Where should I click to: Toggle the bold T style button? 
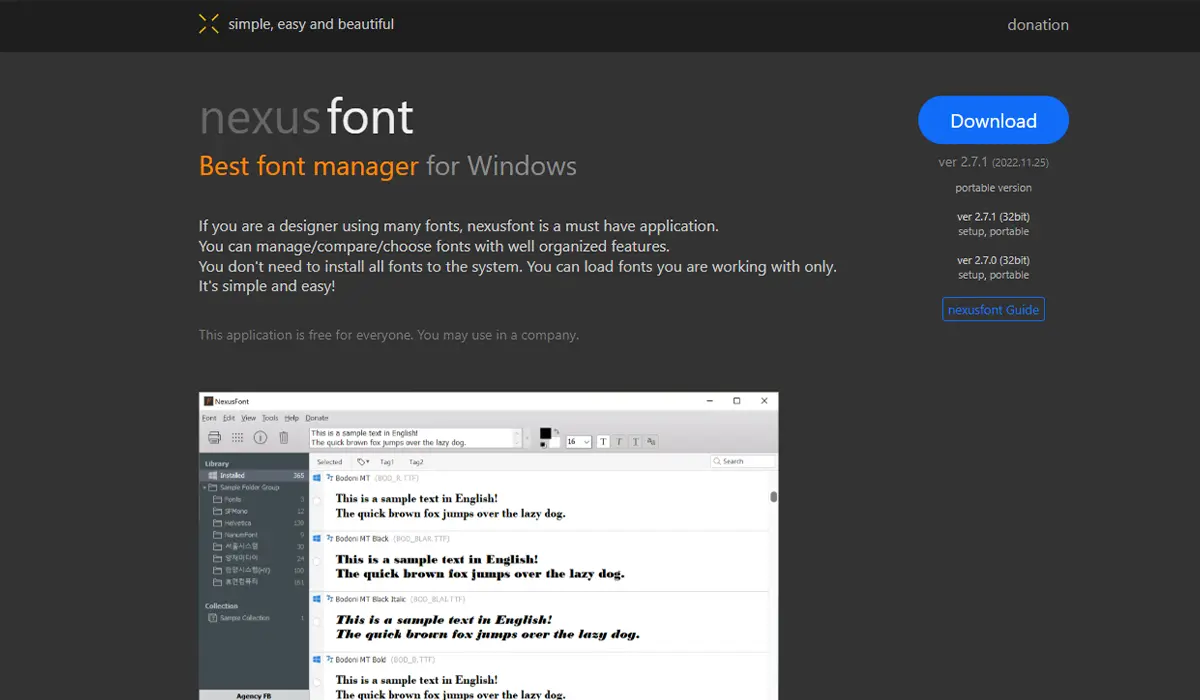(x=603, y=441)
